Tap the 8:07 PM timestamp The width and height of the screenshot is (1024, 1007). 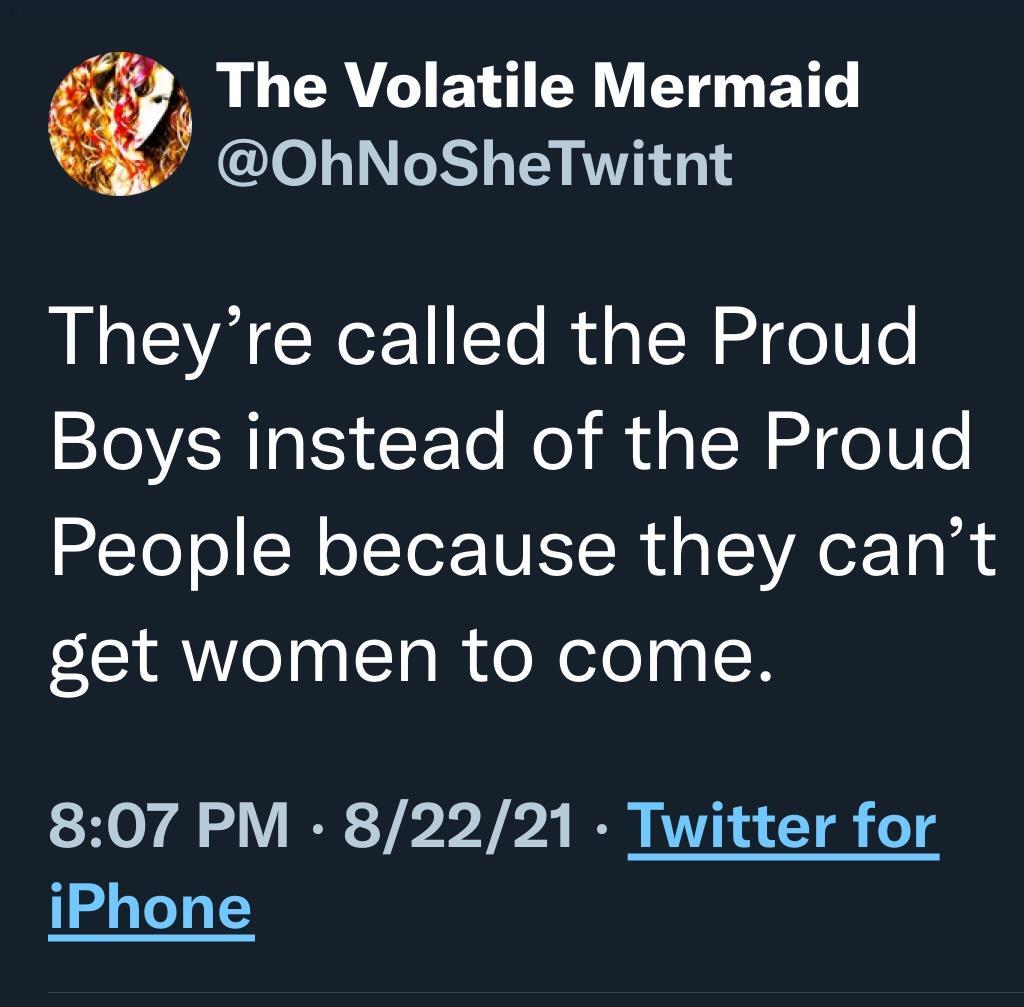(x=168, y=826)
